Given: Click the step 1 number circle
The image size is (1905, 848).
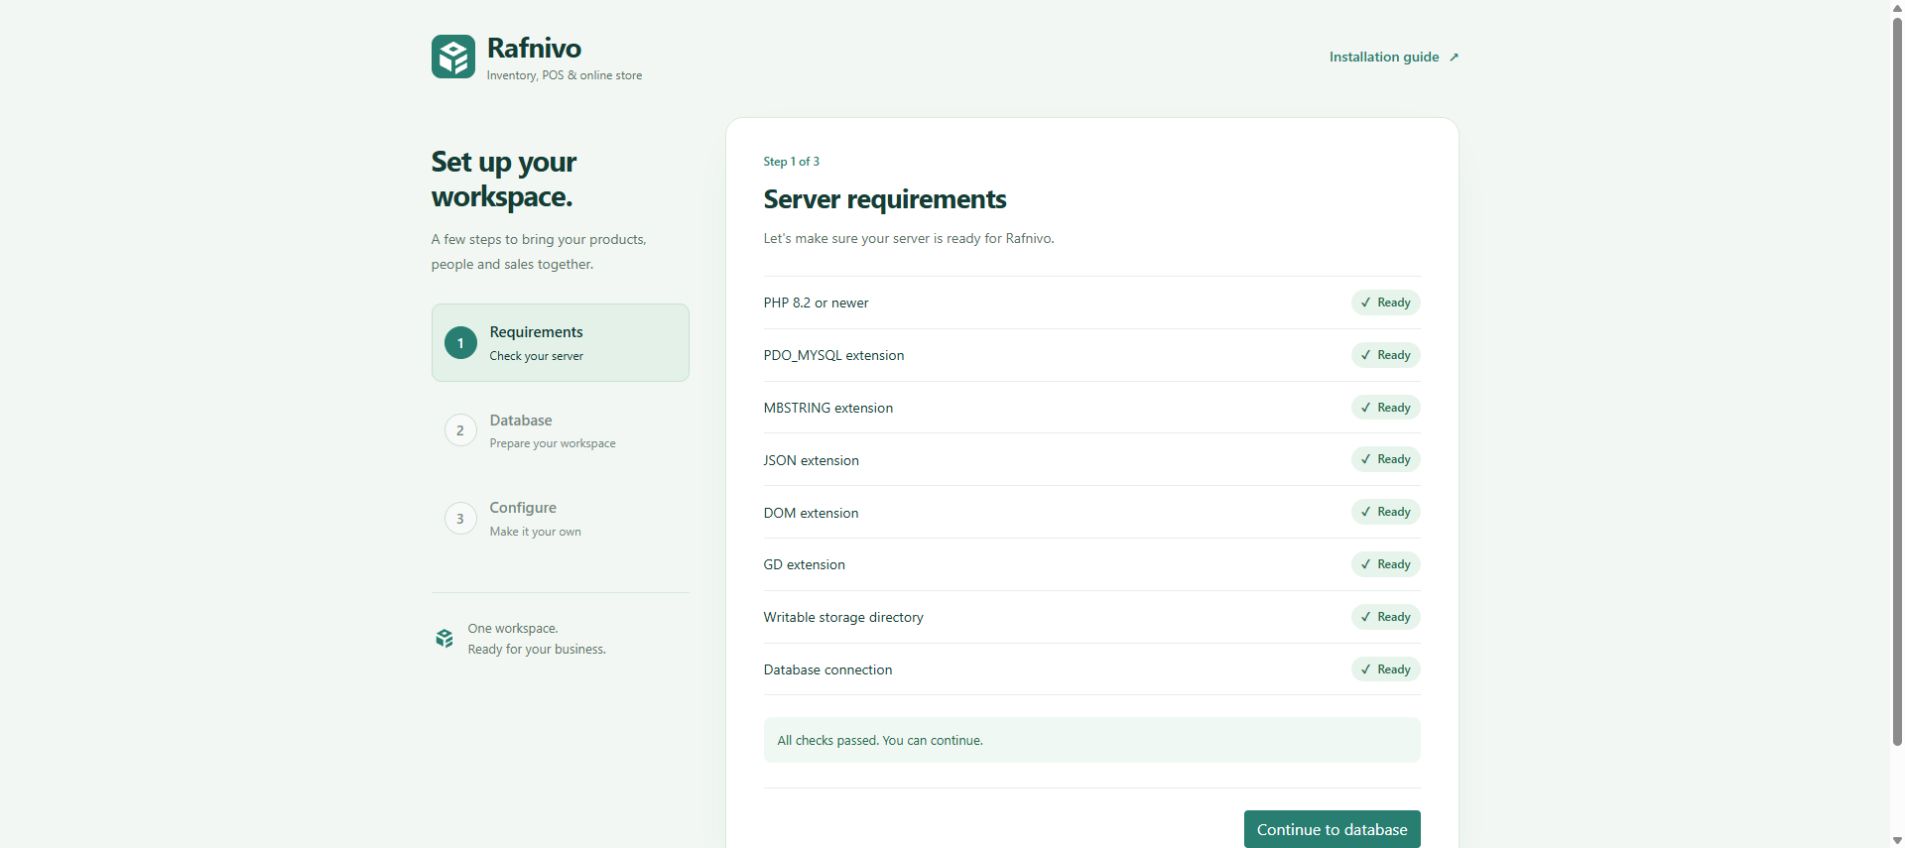Looking at the screenshot, I should point(460,343).
